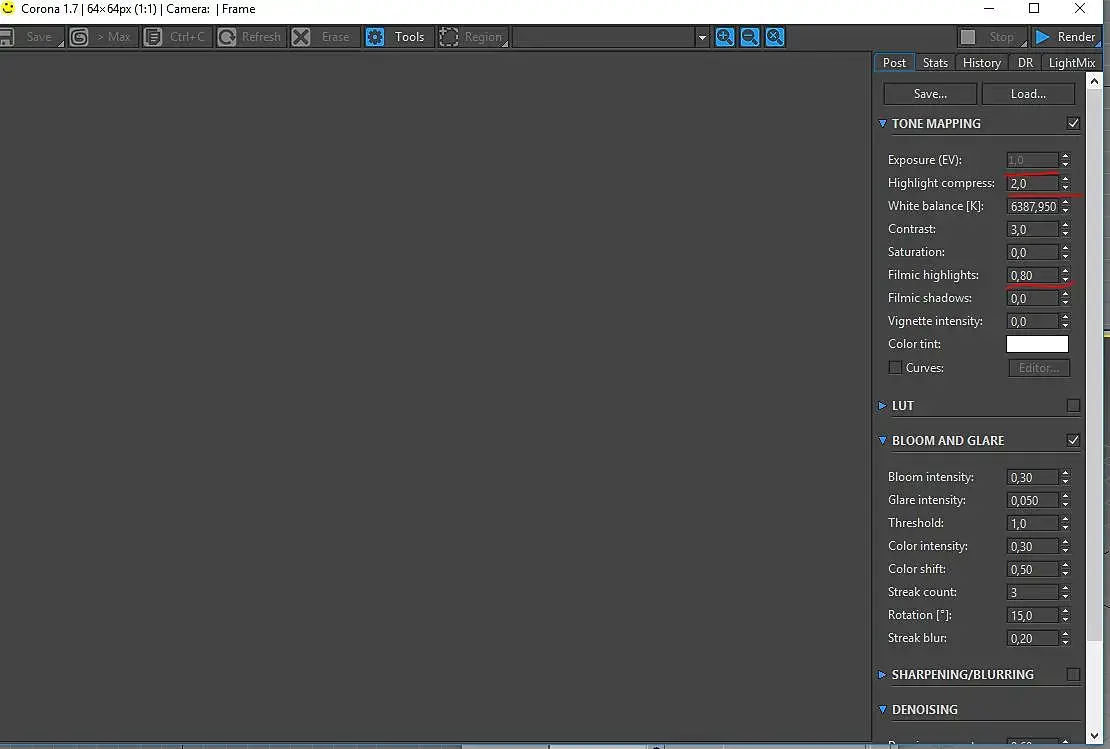Decrease Streak count with spinner down arrow
1110x749 pixels.
click(1065, 596)
